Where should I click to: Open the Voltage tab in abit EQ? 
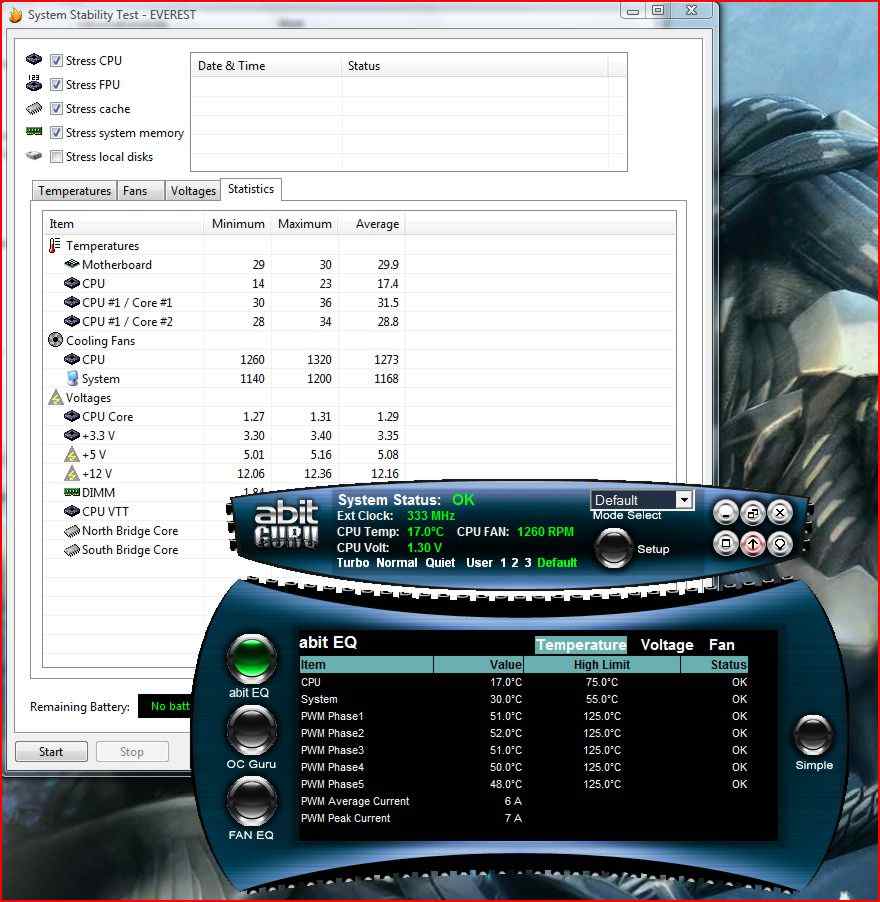[x=667, y=645]
